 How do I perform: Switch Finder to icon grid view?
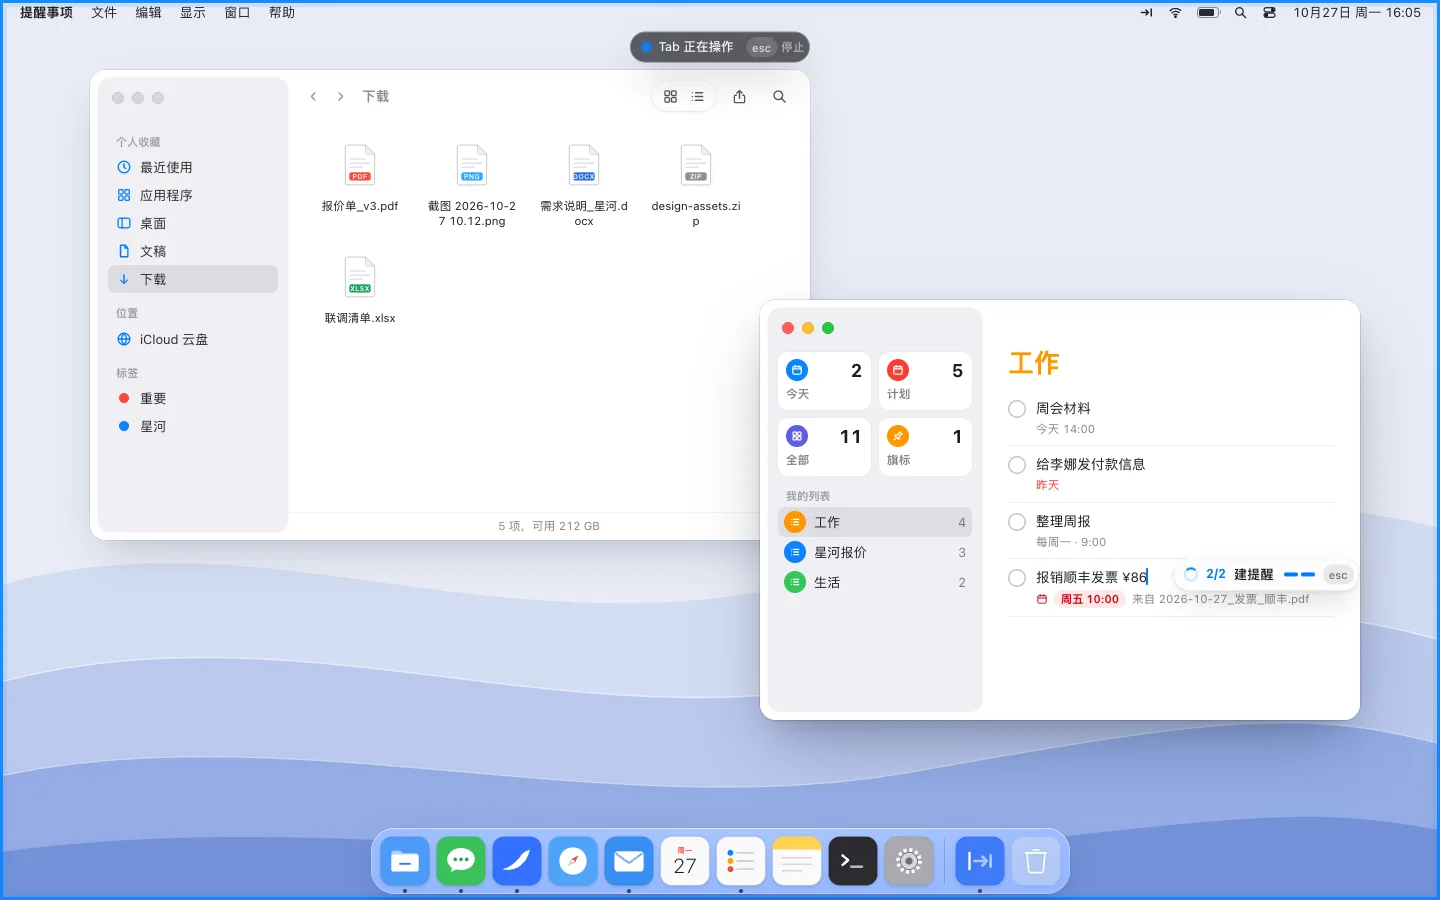pyautogui.click(x=670, y=97)
